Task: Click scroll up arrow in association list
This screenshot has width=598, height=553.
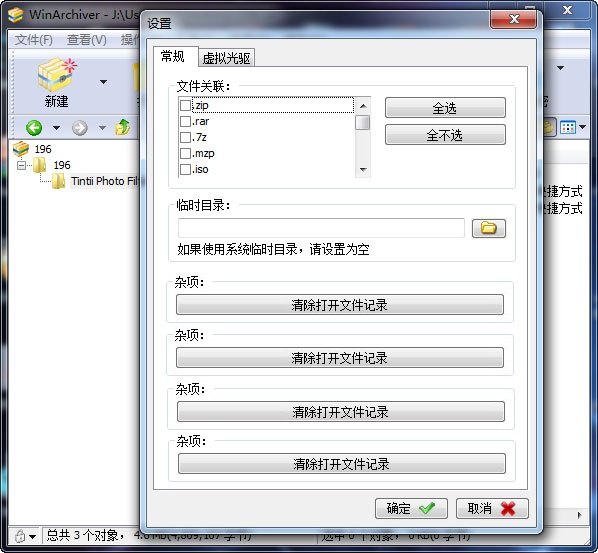Action: click(363, 106)
